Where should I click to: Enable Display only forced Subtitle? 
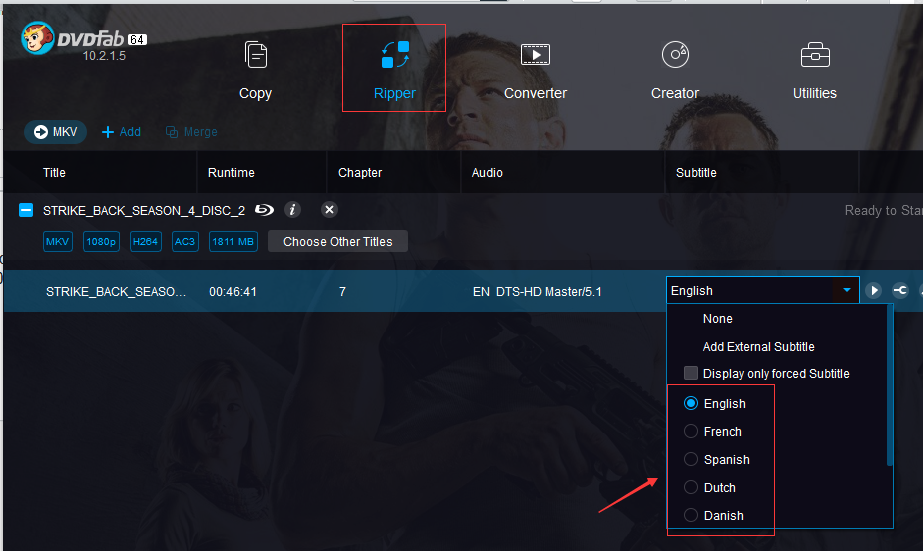(691, 373)
